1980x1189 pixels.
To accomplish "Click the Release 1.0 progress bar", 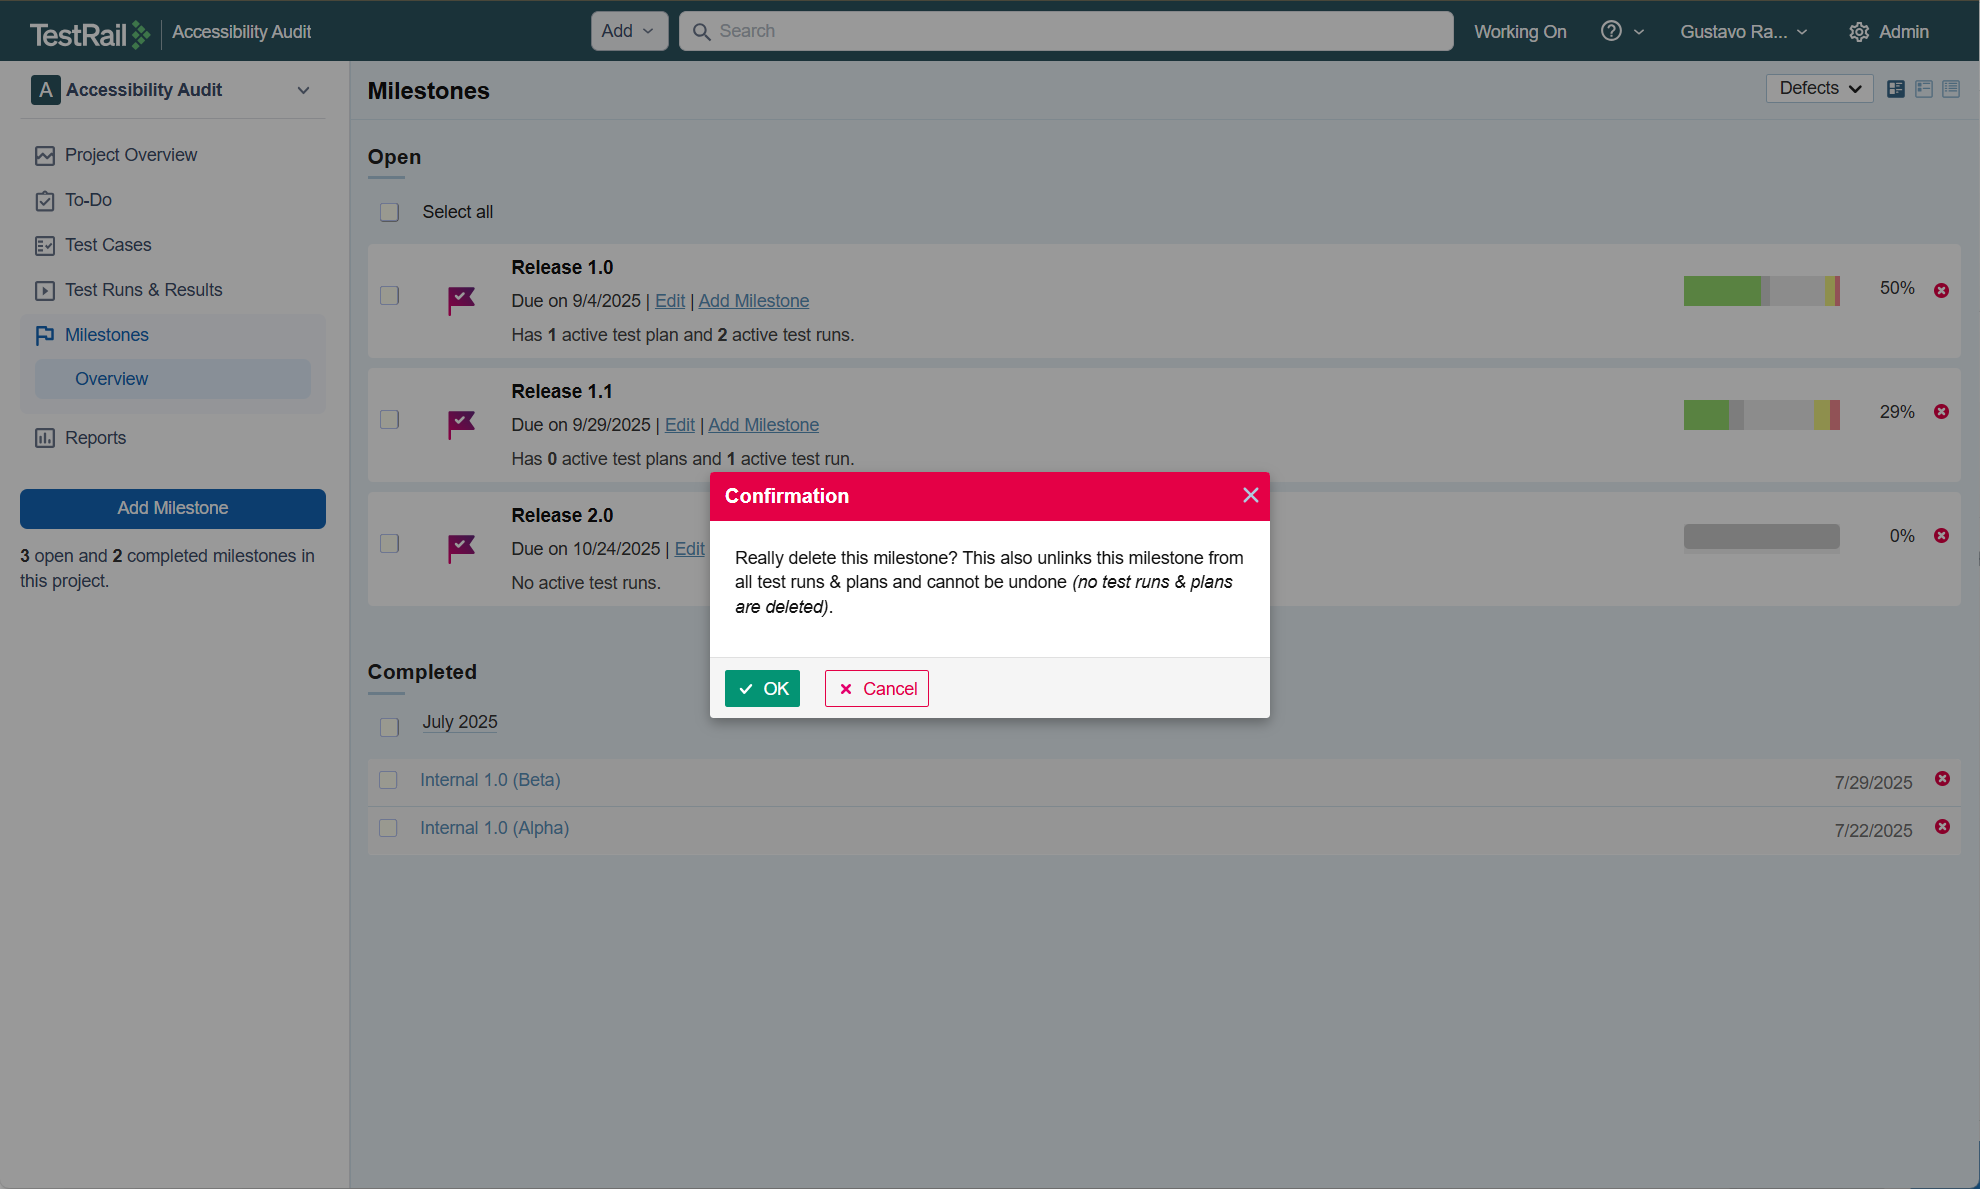I will pos(1761,291).
